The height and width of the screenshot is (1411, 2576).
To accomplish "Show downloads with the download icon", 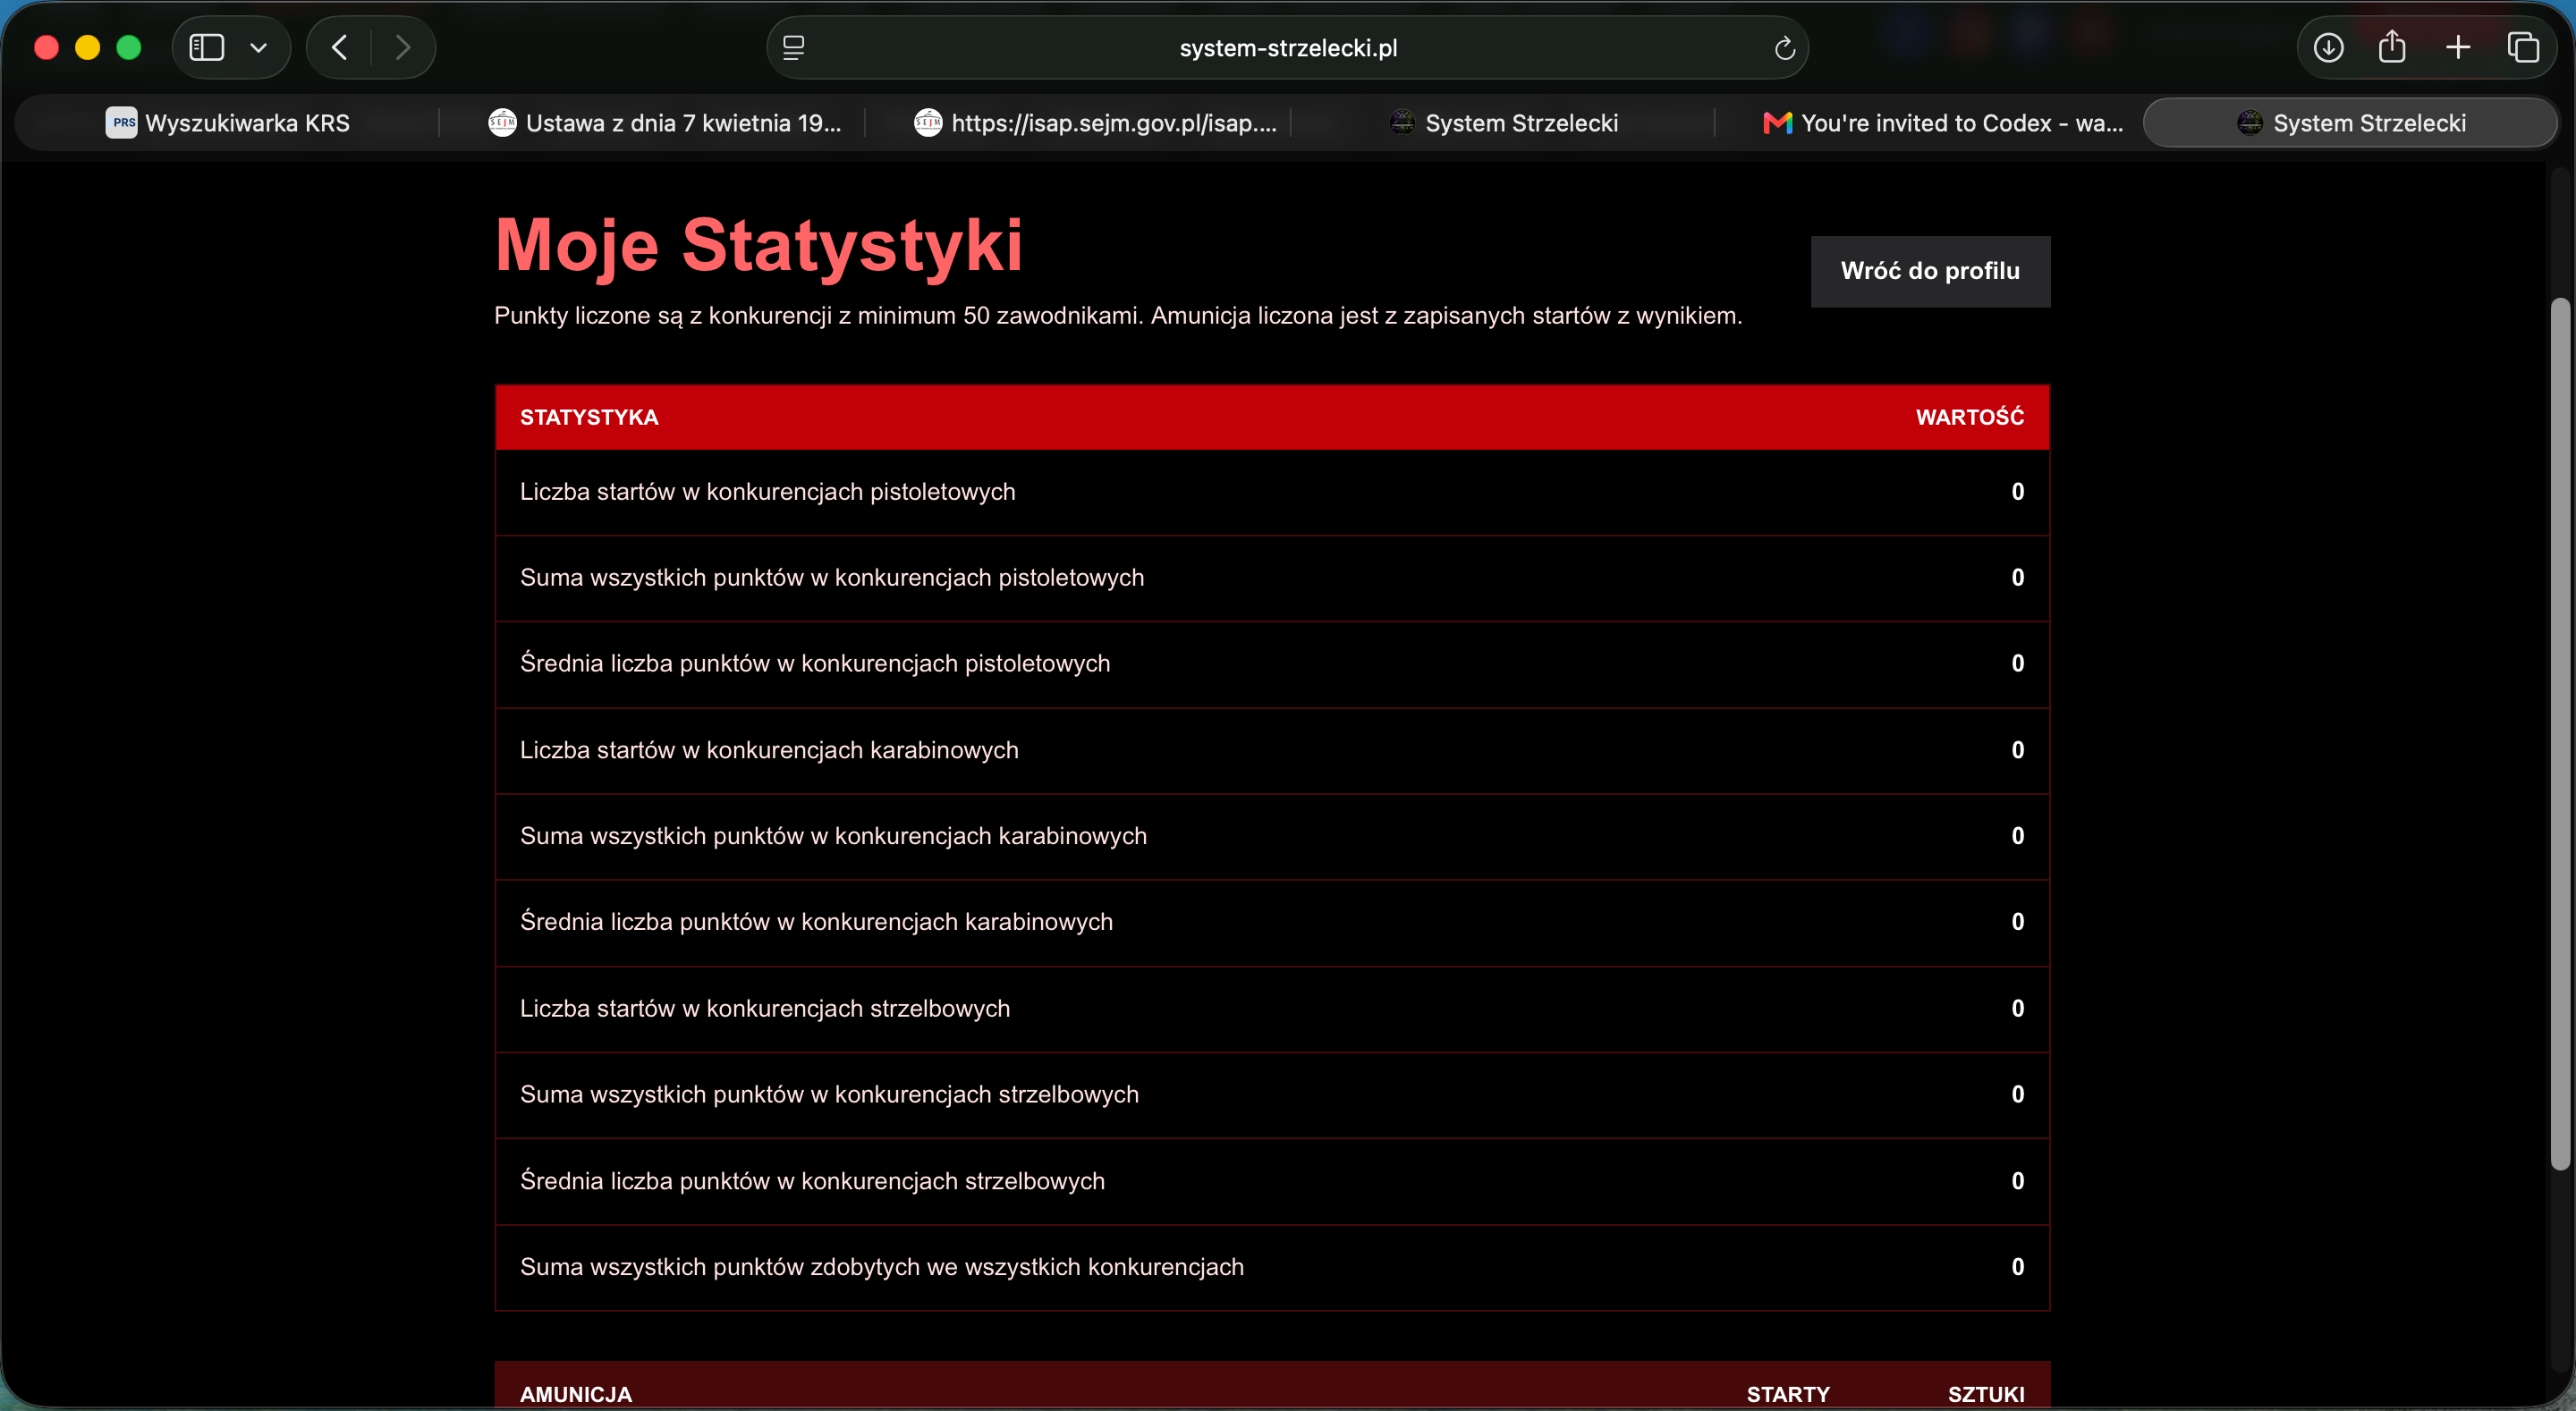I will pyautogui.click(x=2328, y=47).
